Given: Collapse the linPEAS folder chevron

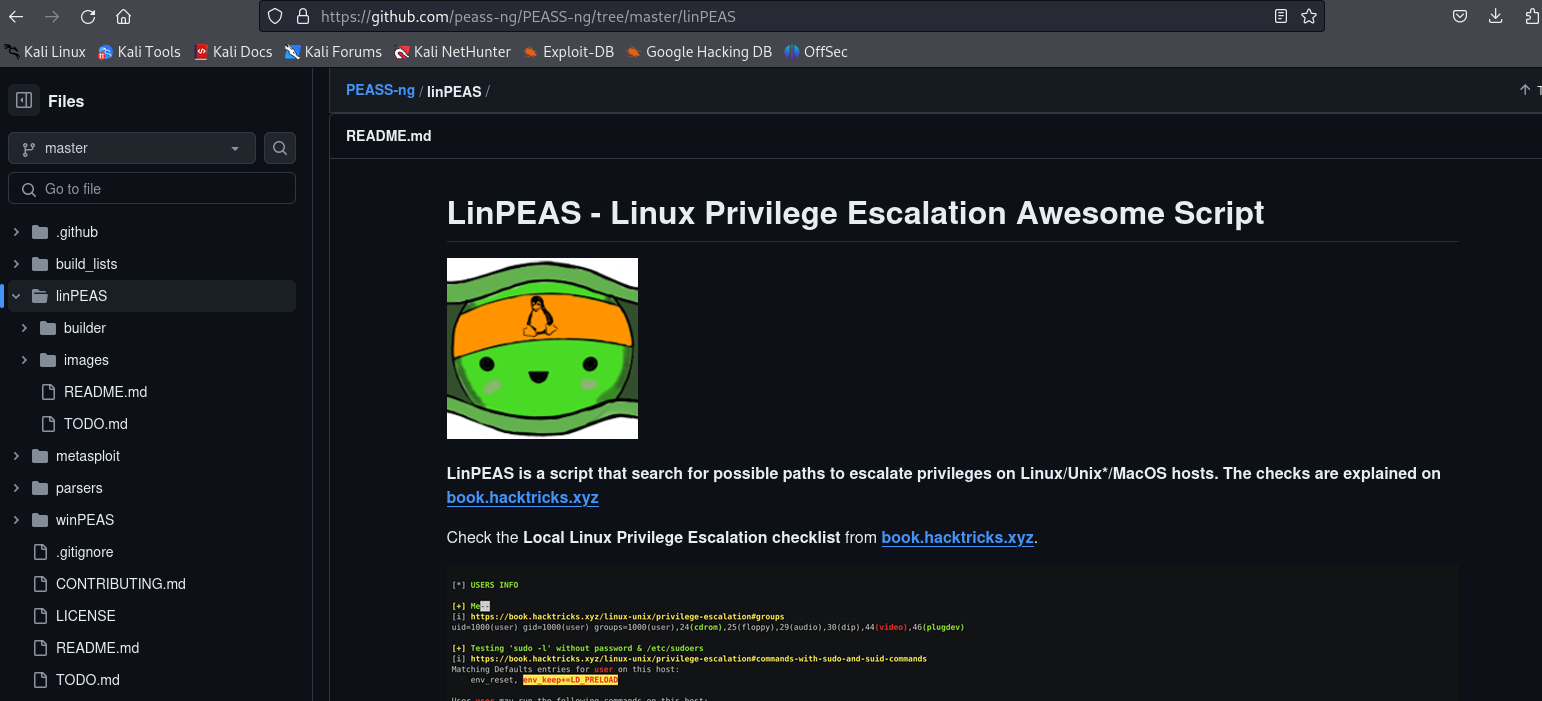Looking at the screenshot, I should coord(16,296).
